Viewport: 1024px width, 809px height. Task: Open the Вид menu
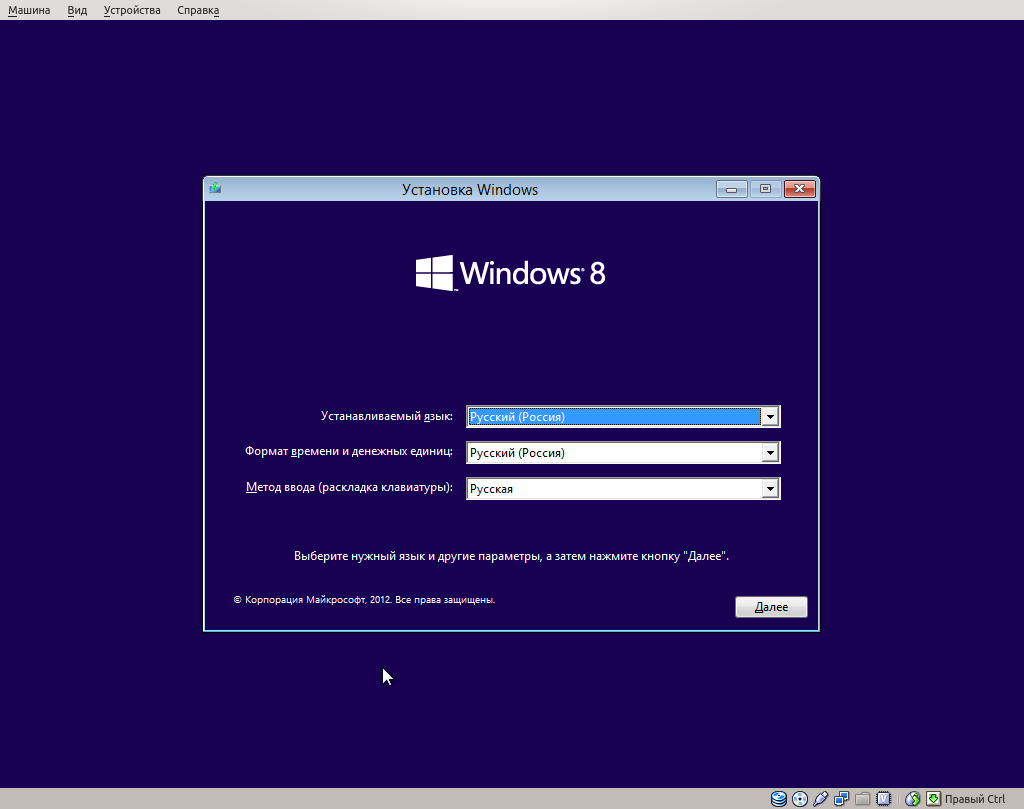pos(76,9)
